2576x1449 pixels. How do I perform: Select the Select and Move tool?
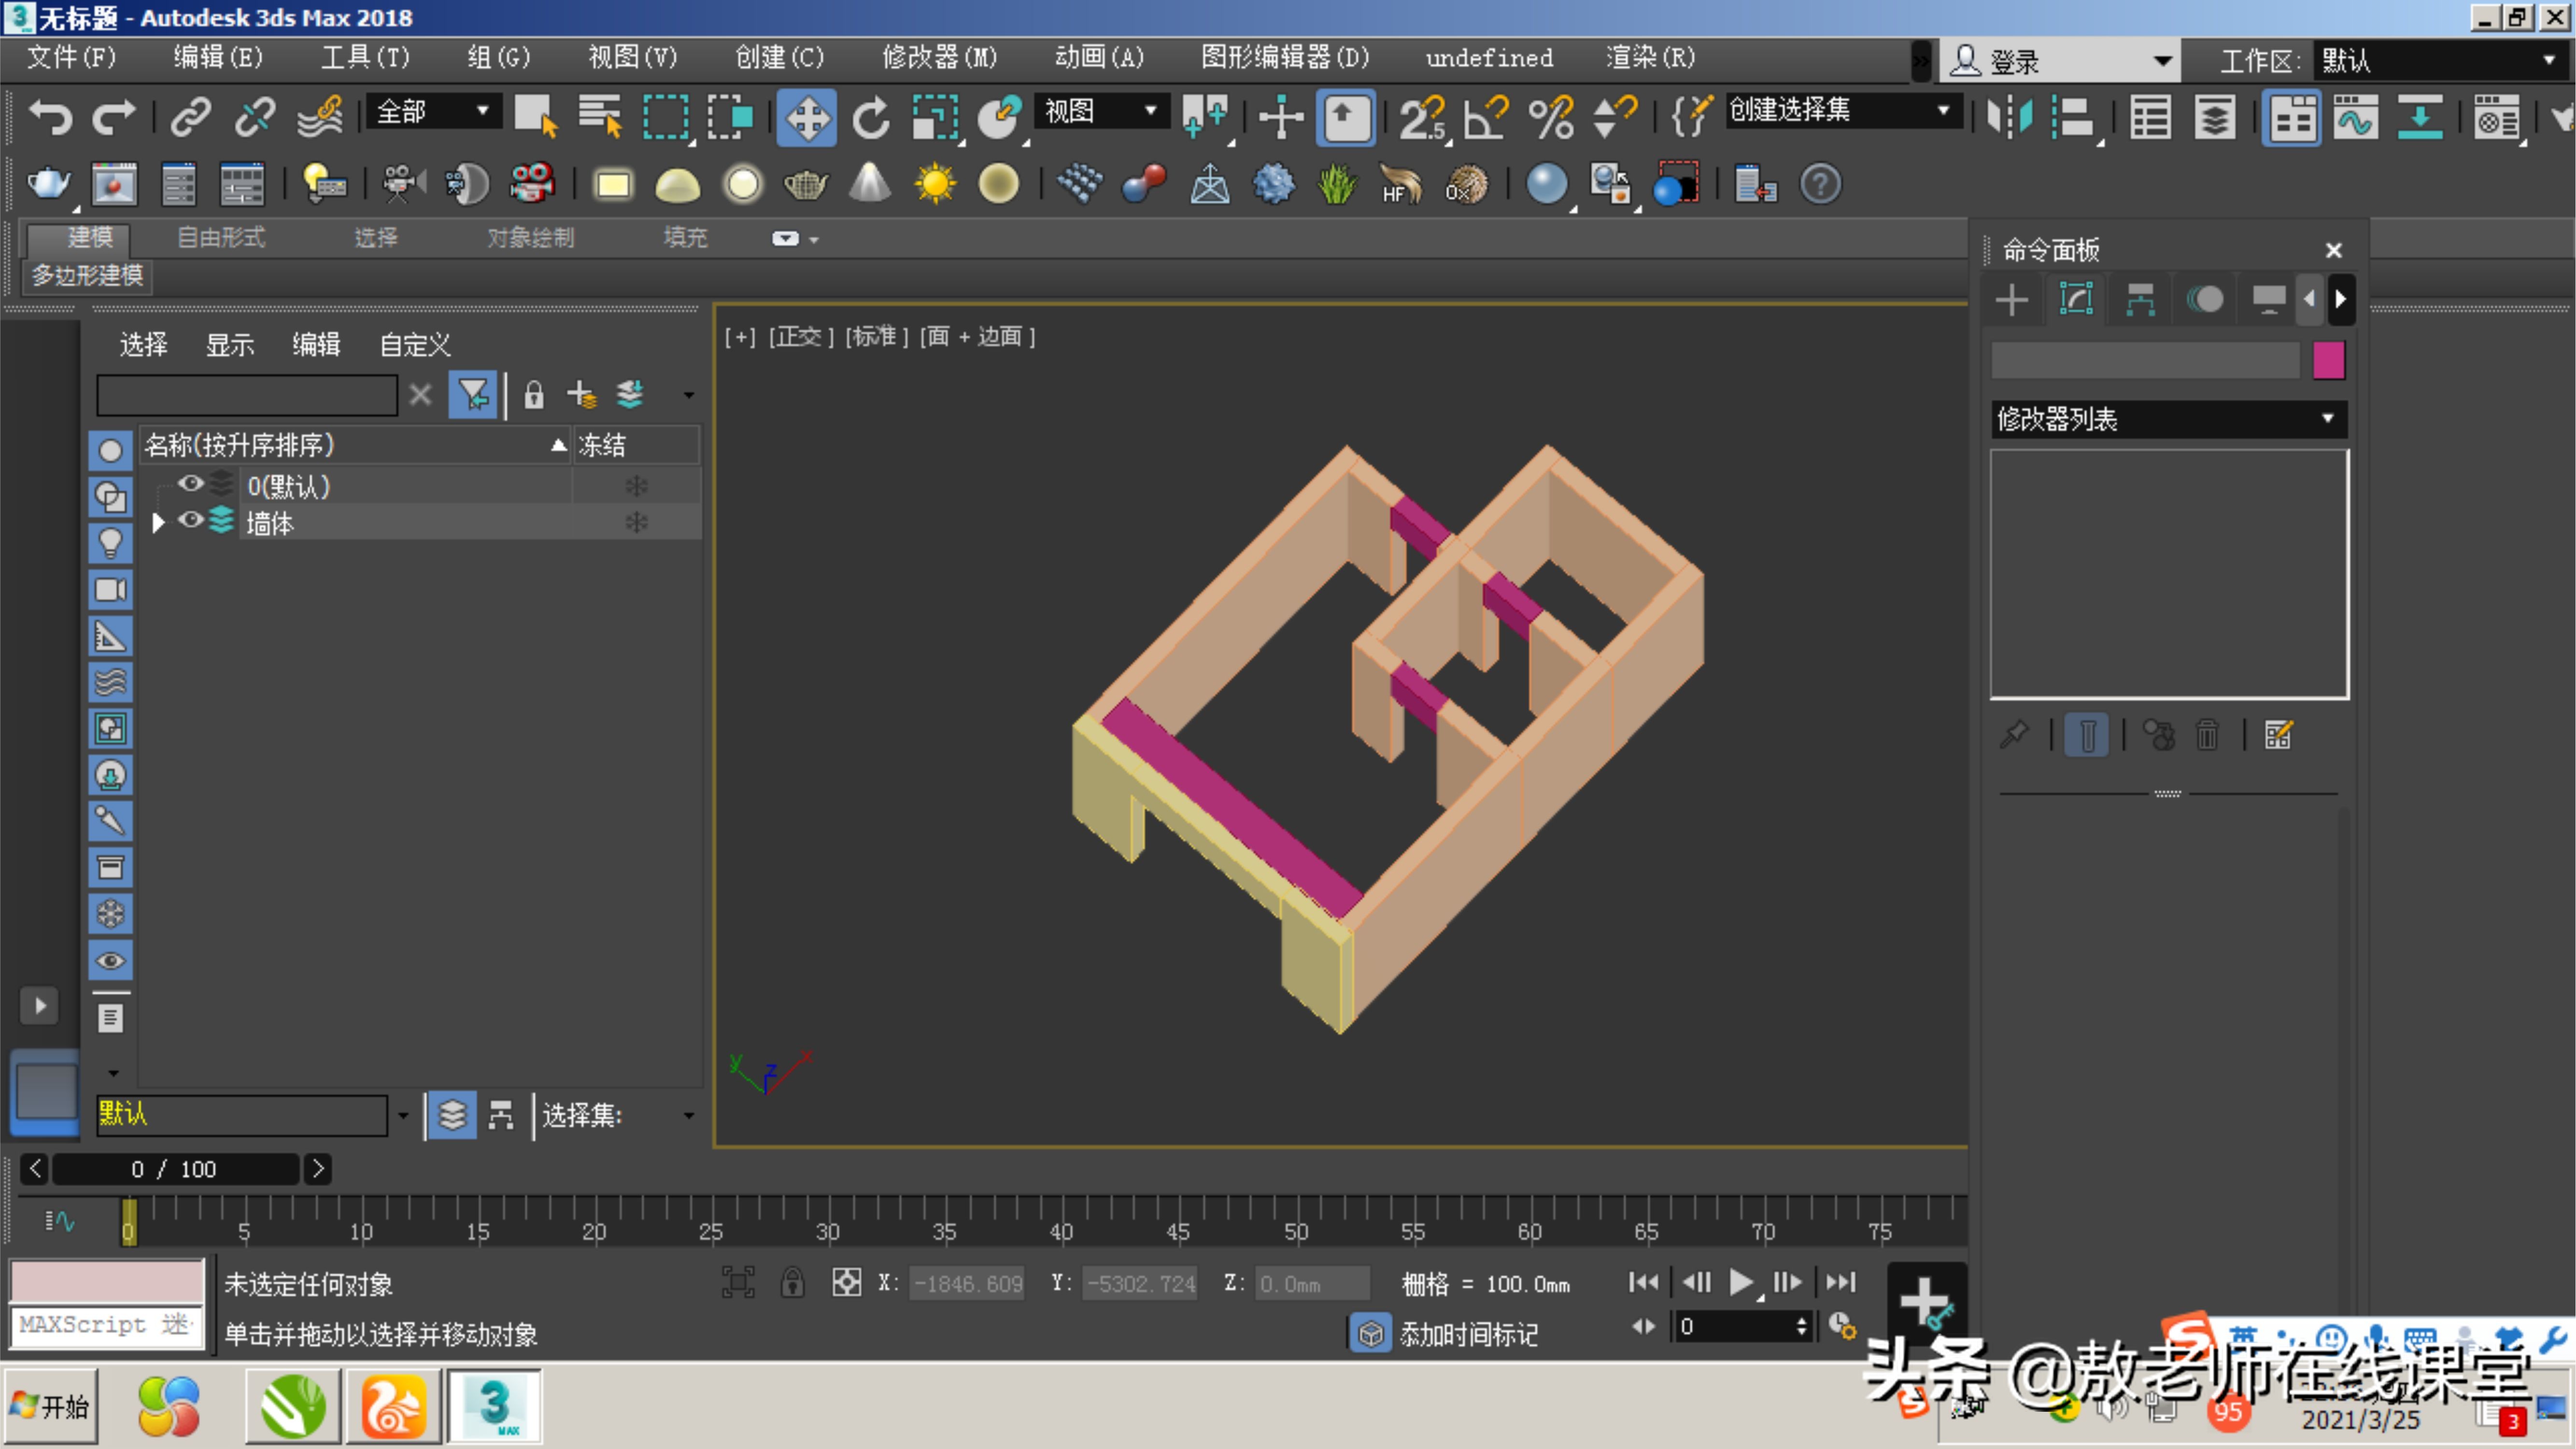[x=807, y=117]
